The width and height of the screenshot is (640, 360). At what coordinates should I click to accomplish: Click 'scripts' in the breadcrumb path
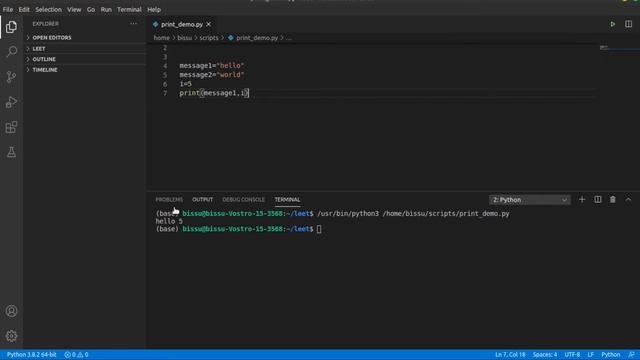209,38
